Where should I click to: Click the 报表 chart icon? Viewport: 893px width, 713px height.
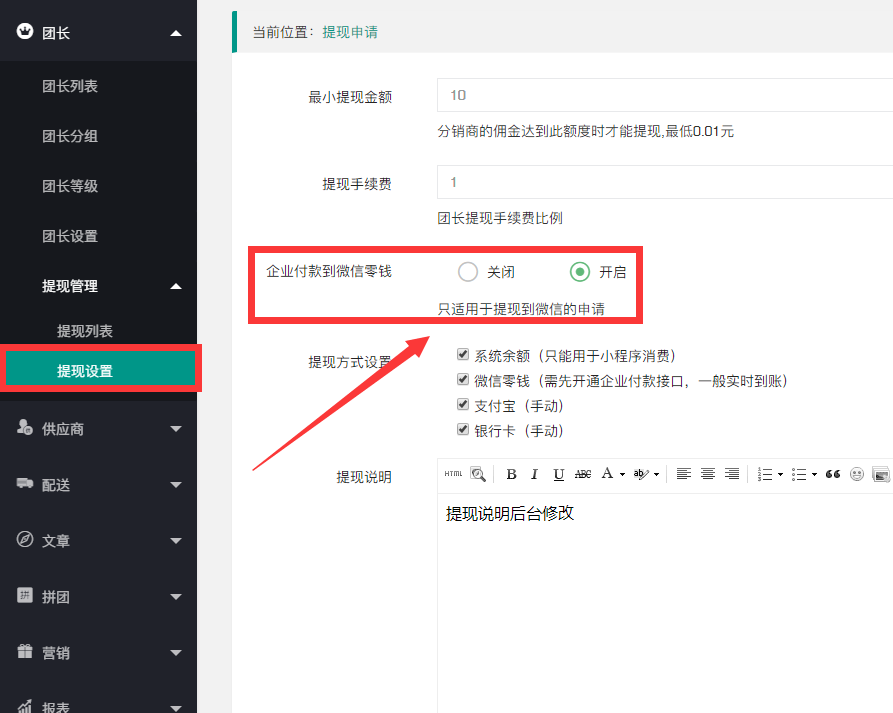tap(24, 707)
